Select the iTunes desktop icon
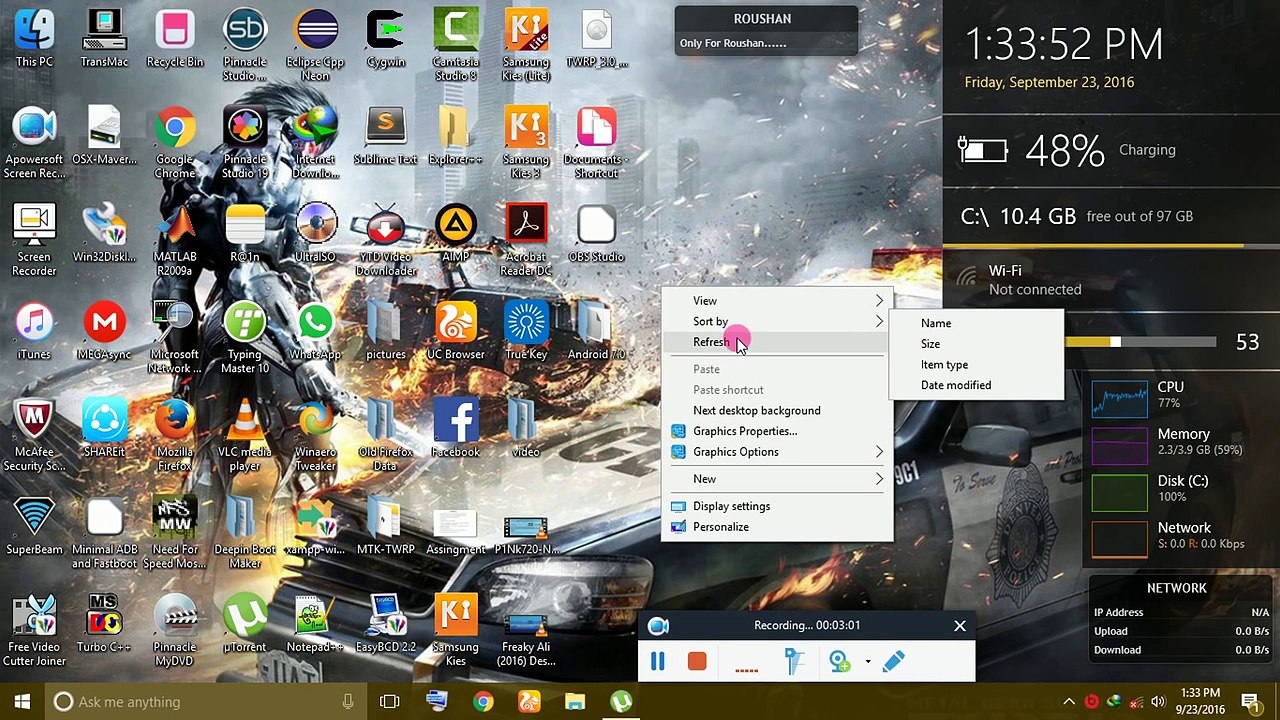This screenshot has height=720, width=1280. point(34,332)
